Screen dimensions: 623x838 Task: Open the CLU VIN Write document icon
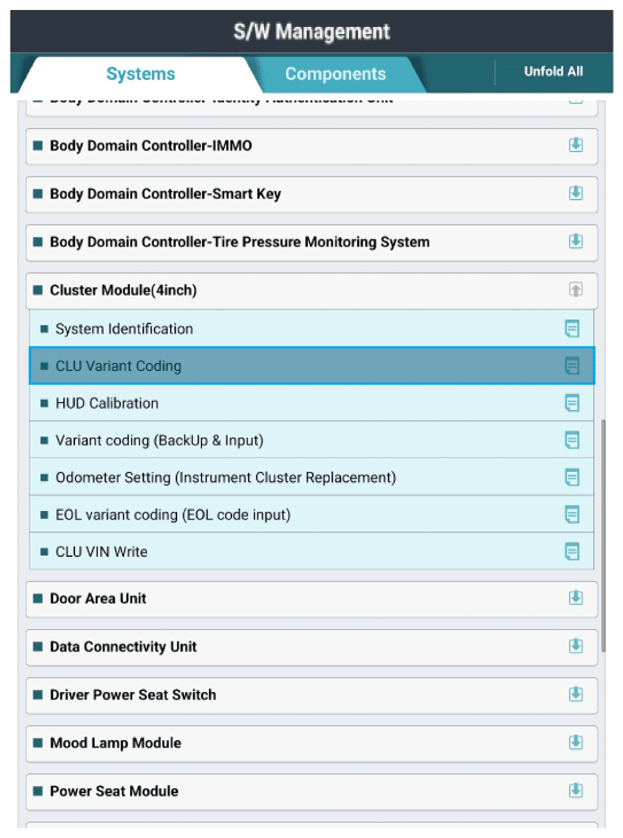(572, 552)
